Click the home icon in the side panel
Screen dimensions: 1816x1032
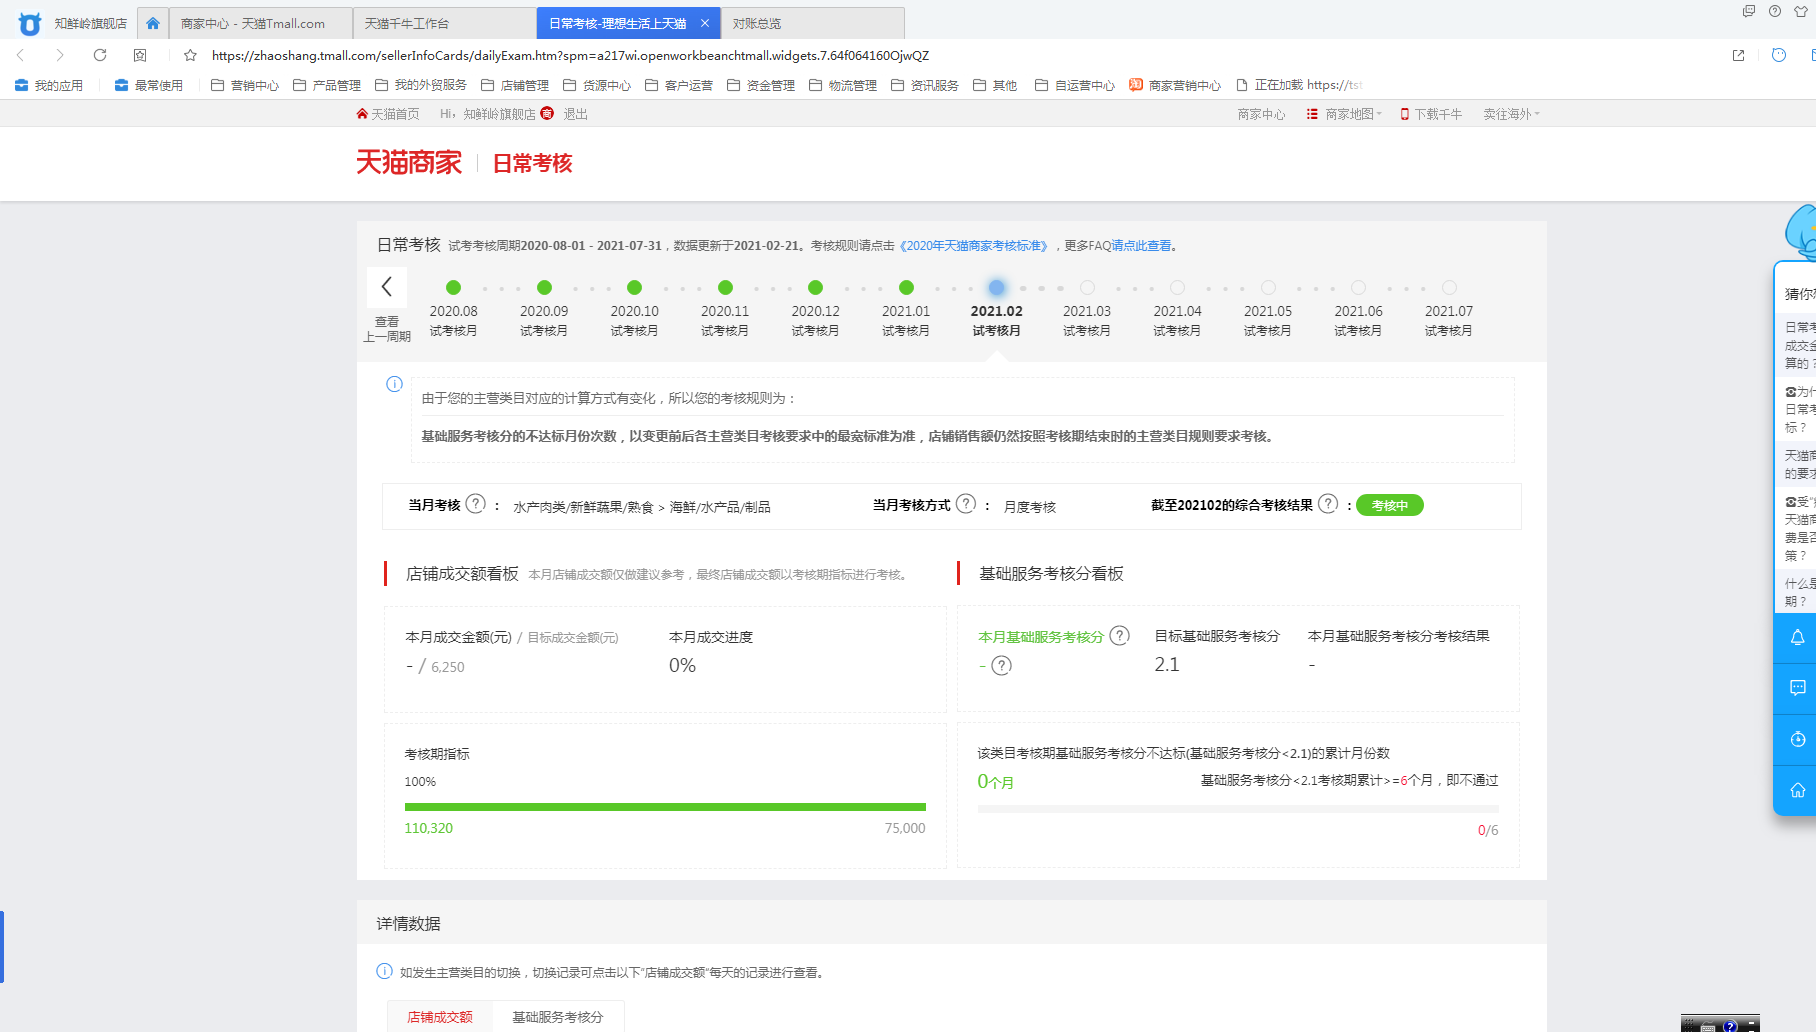(1797, 790)
